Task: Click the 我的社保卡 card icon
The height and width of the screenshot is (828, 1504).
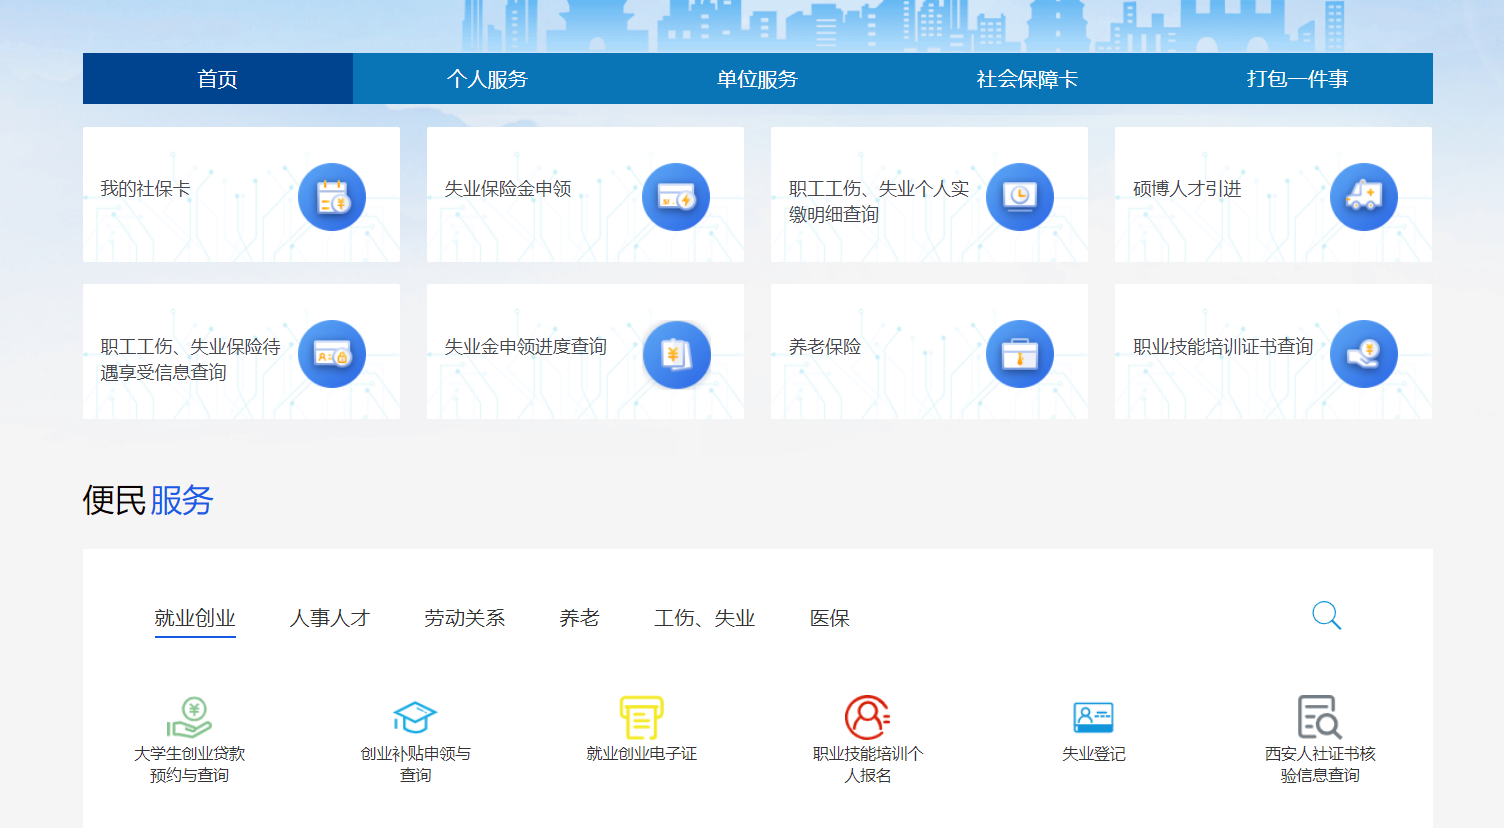Action: [332, 197]
